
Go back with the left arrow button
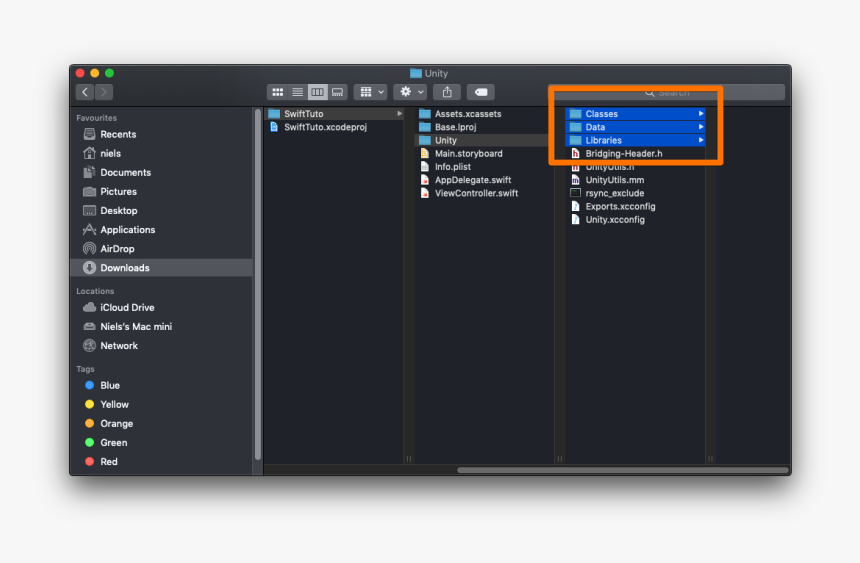click(85, 92)
